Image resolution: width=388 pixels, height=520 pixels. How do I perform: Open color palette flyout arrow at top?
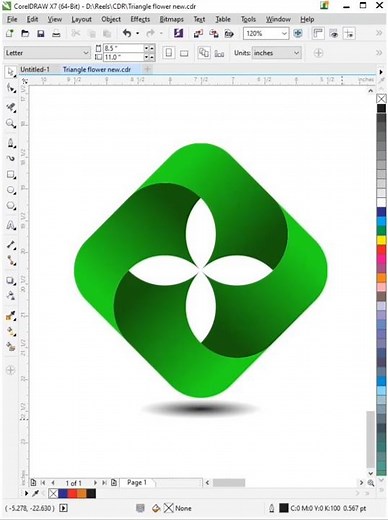[x=381, y=72]
